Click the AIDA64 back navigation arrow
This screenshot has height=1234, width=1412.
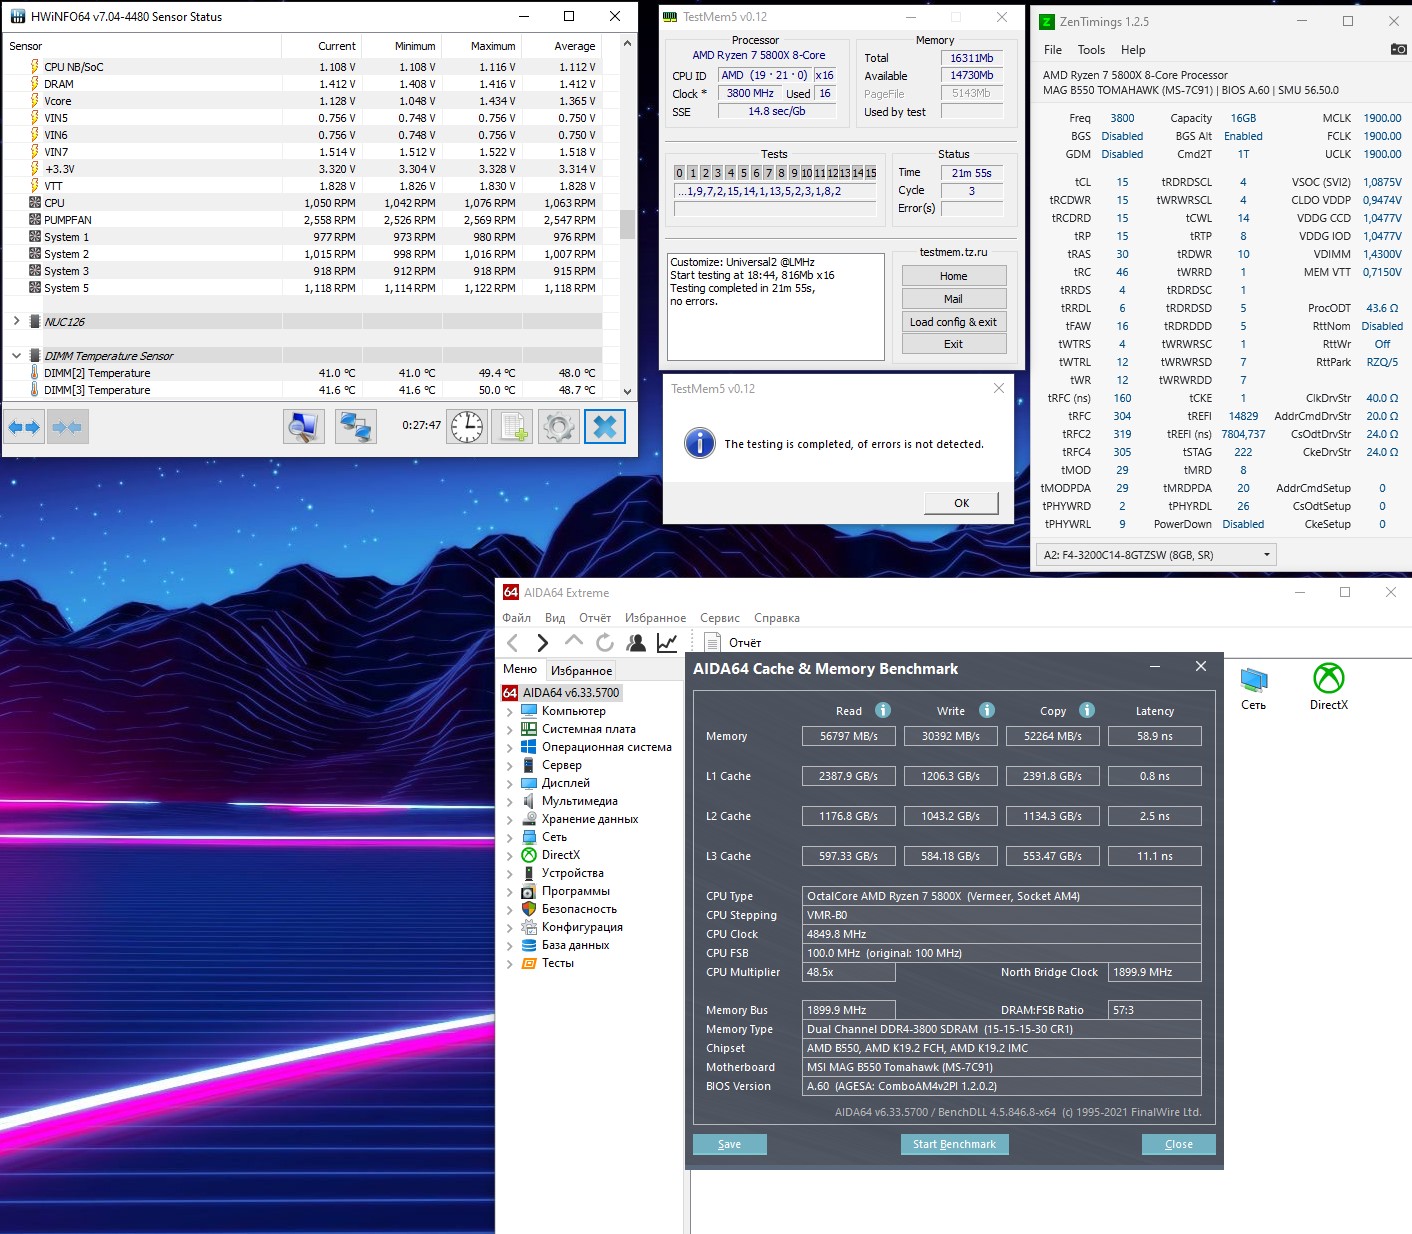[513, 643]
